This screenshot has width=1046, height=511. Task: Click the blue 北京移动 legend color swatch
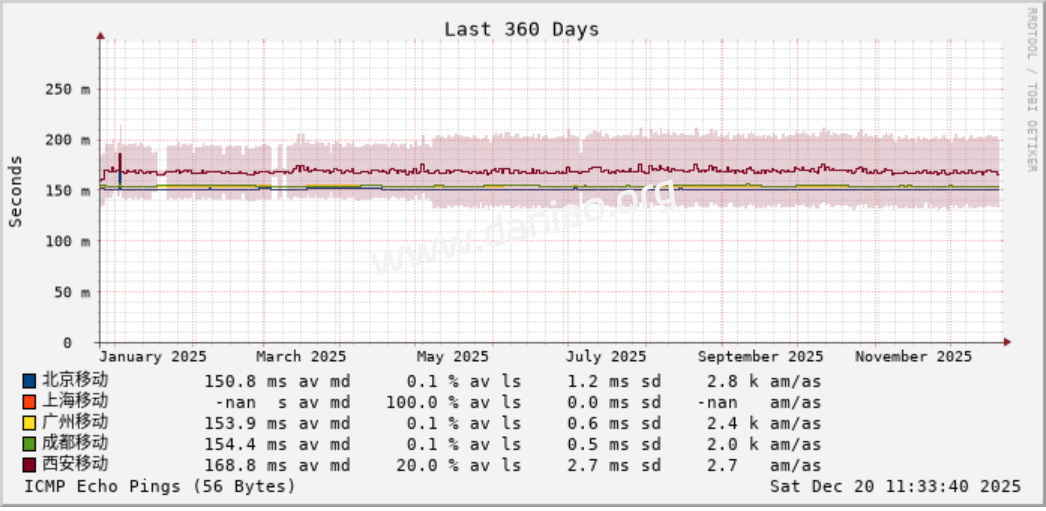[x=29, y=381]
